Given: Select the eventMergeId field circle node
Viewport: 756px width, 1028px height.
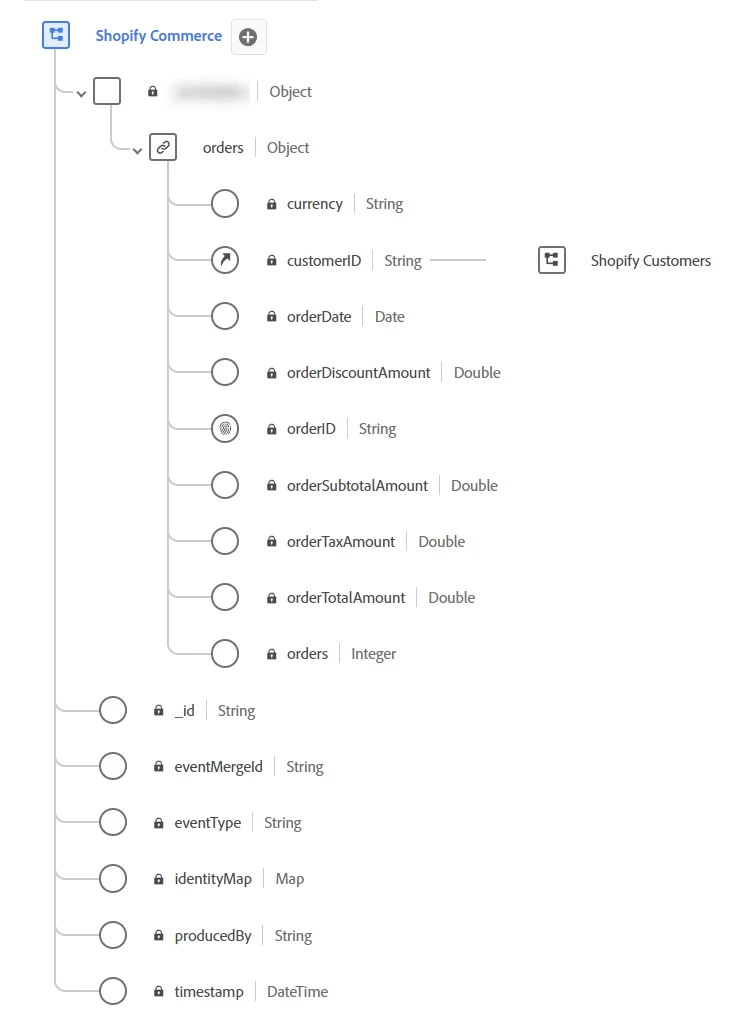Looking at the screenshot, I should click(113, 766).
